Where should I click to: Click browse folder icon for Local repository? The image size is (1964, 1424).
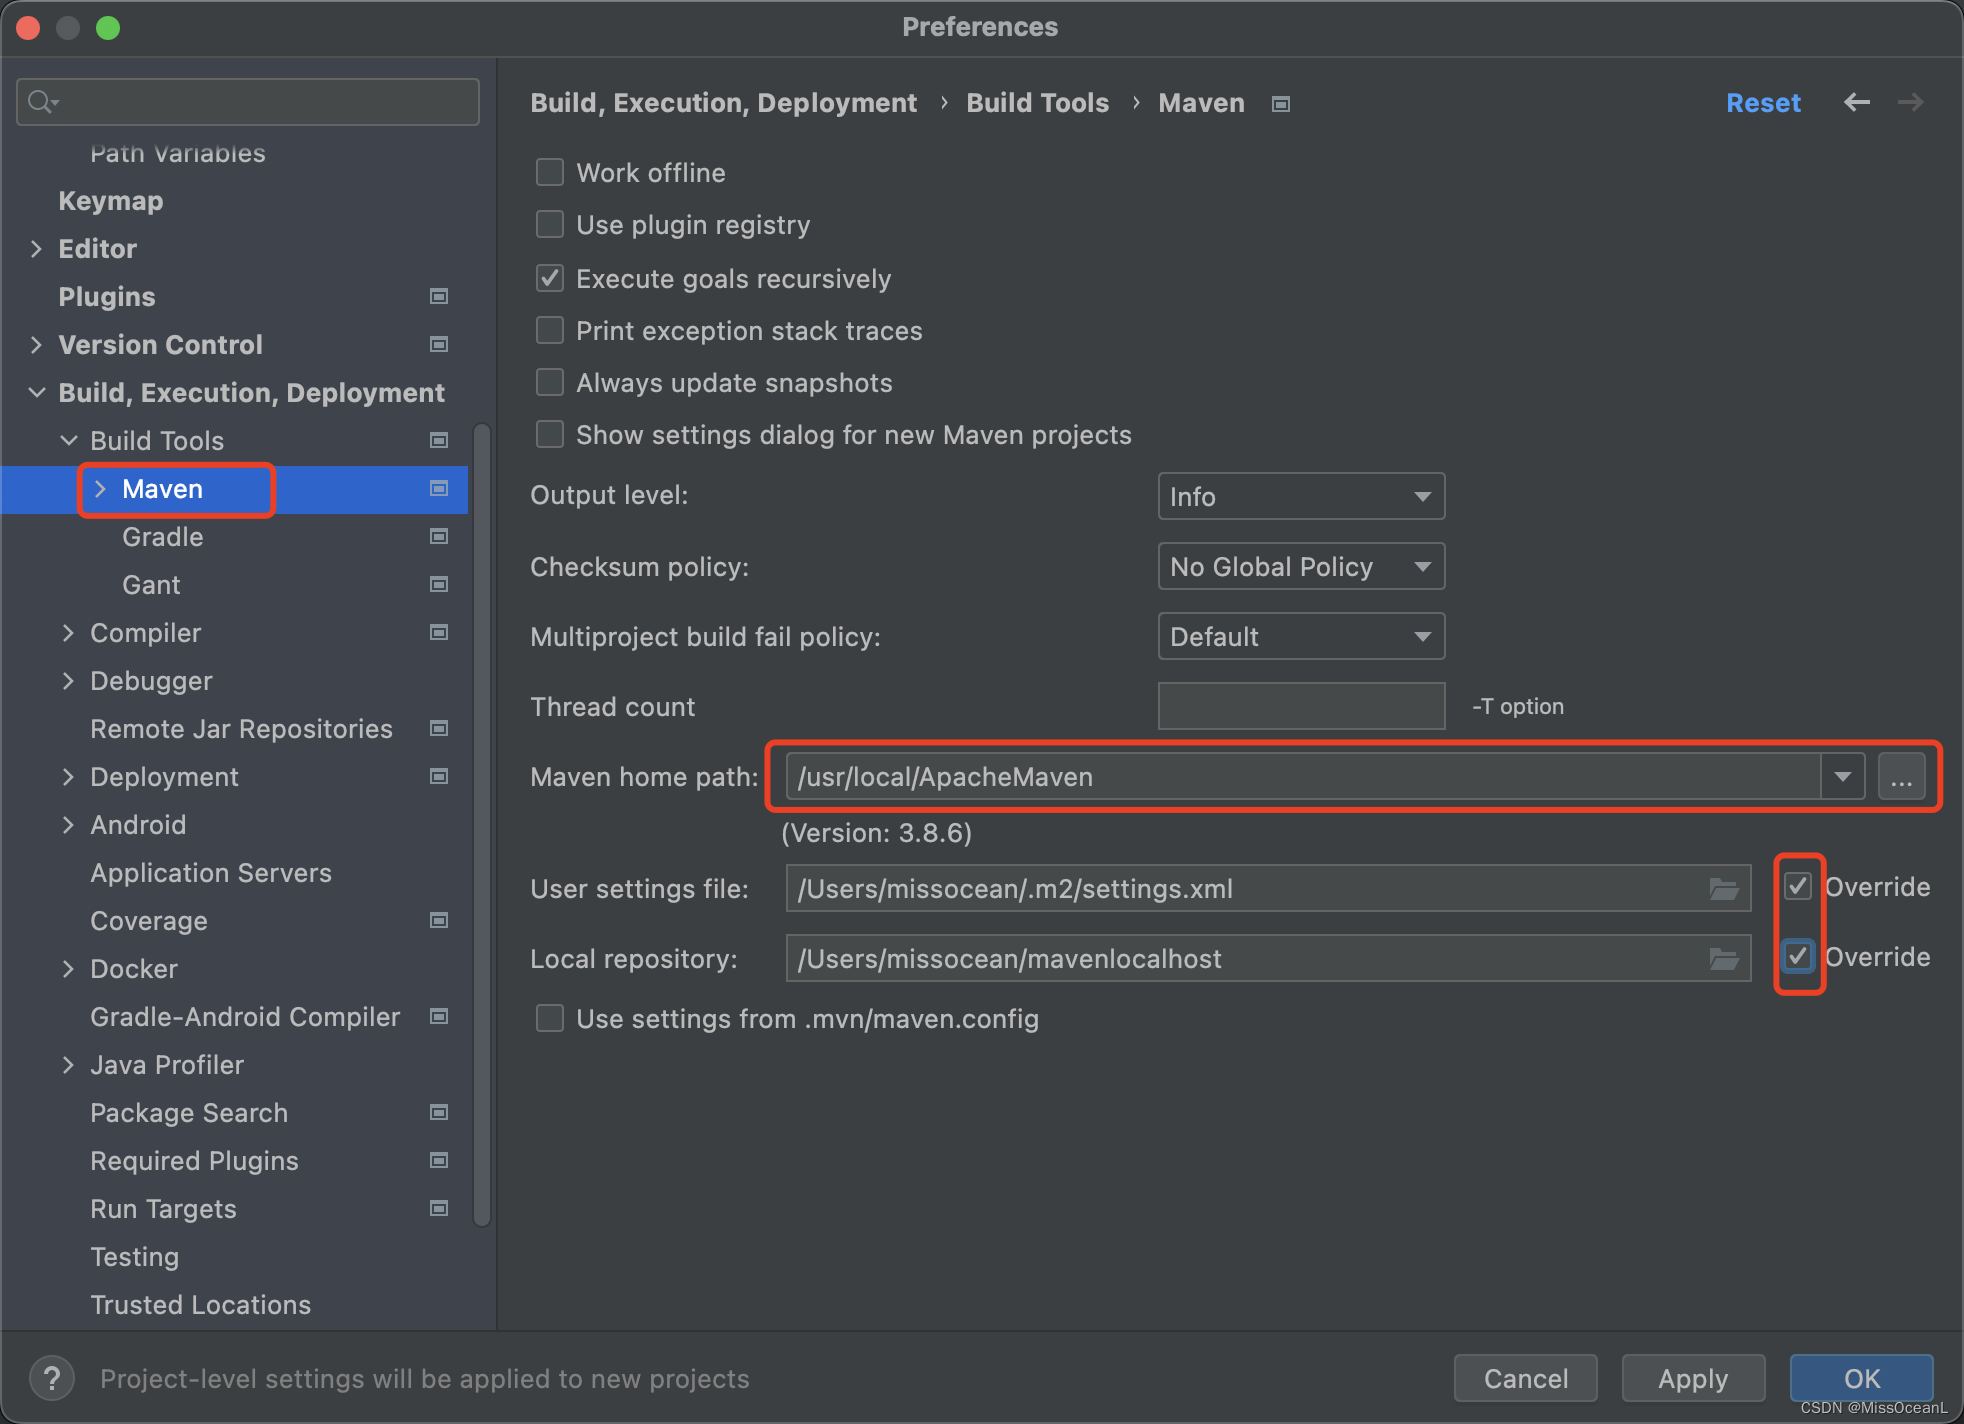(x=1724, y=958)
